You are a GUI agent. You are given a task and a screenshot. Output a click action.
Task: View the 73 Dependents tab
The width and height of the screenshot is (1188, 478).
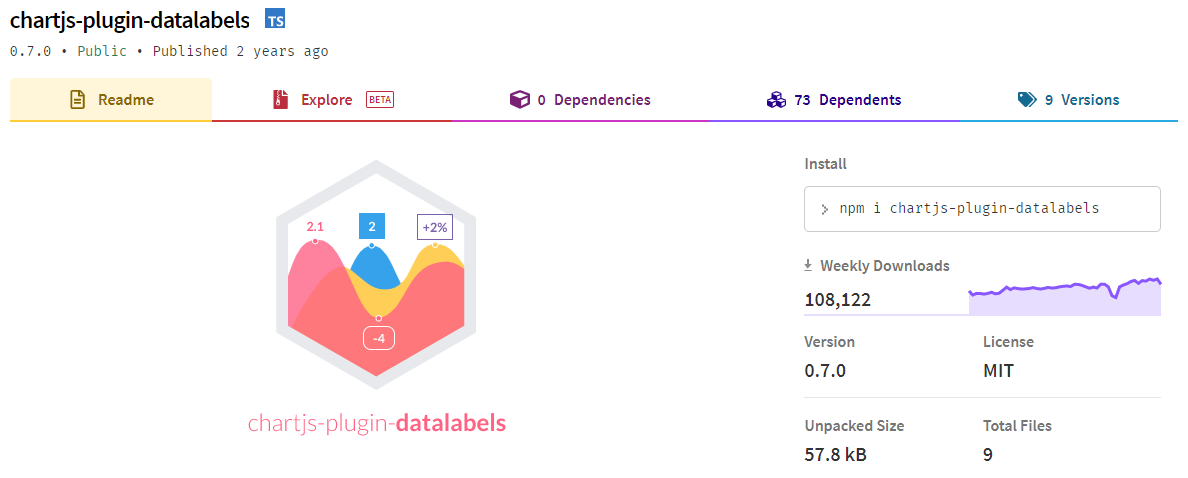pyautogui.click(x=833, y=99)
